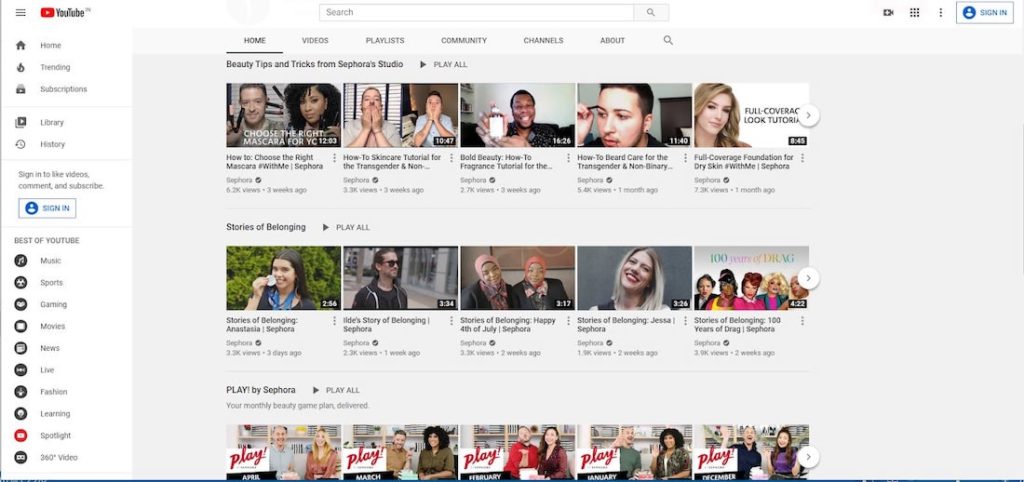Open History from the sidebar

pyautogui.click(x=52, y=144)
